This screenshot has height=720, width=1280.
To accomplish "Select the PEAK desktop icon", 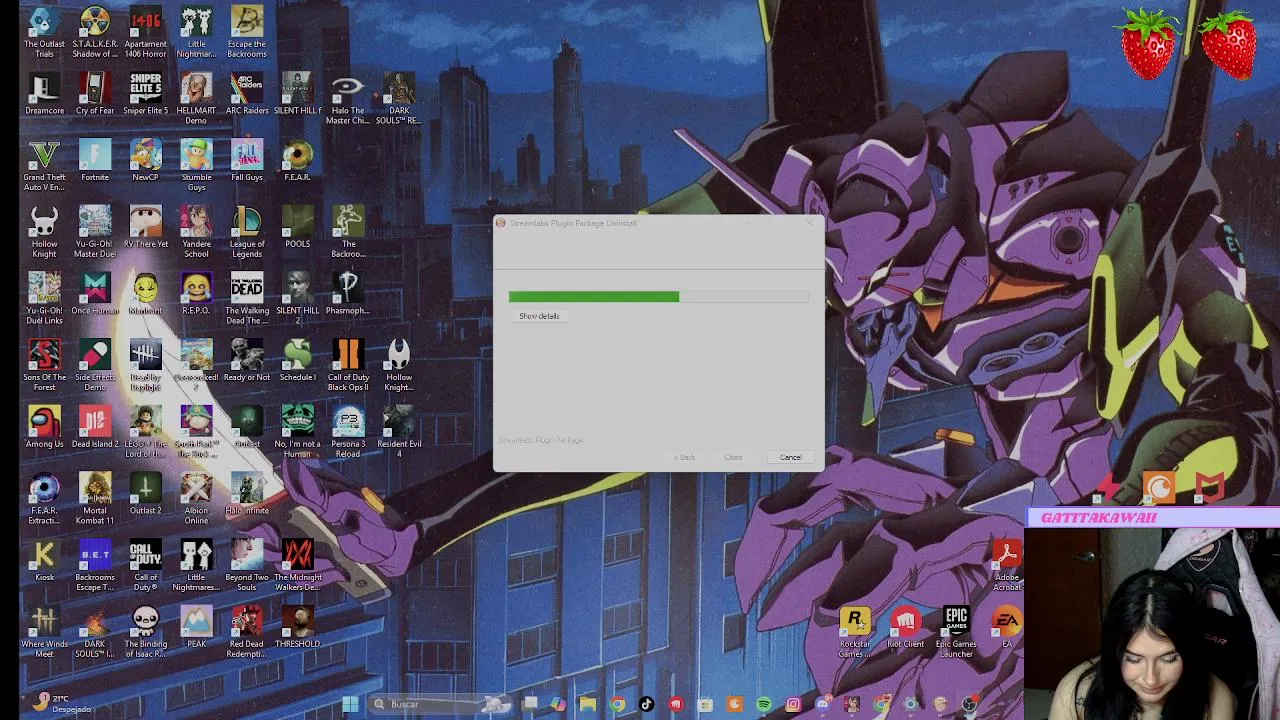I will tap(196, 628).
